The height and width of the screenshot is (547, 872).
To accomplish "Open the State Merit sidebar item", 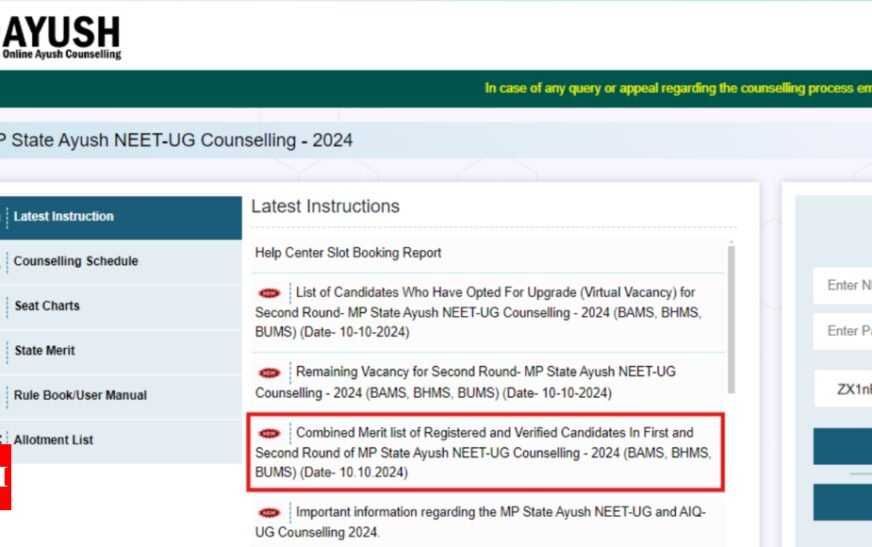I will (x=121, y=351).
